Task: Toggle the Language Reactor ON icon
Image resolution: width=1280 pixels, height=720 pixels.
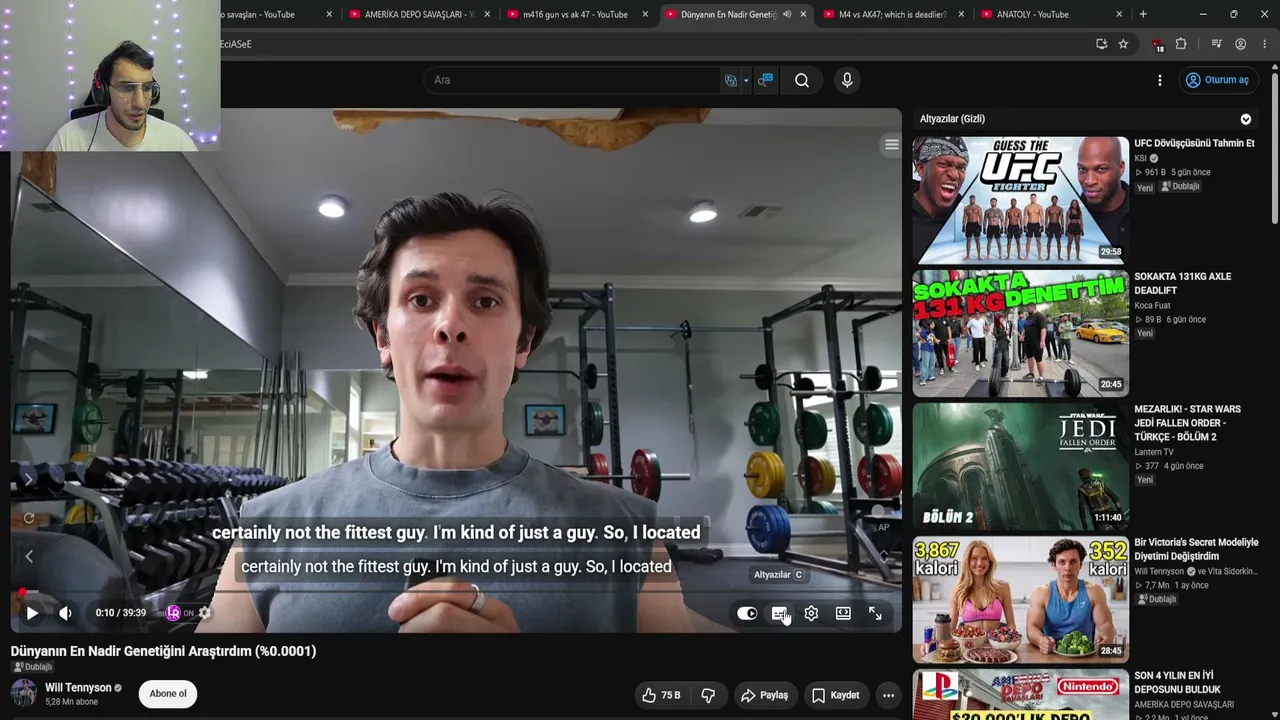Action: [179, 613]
